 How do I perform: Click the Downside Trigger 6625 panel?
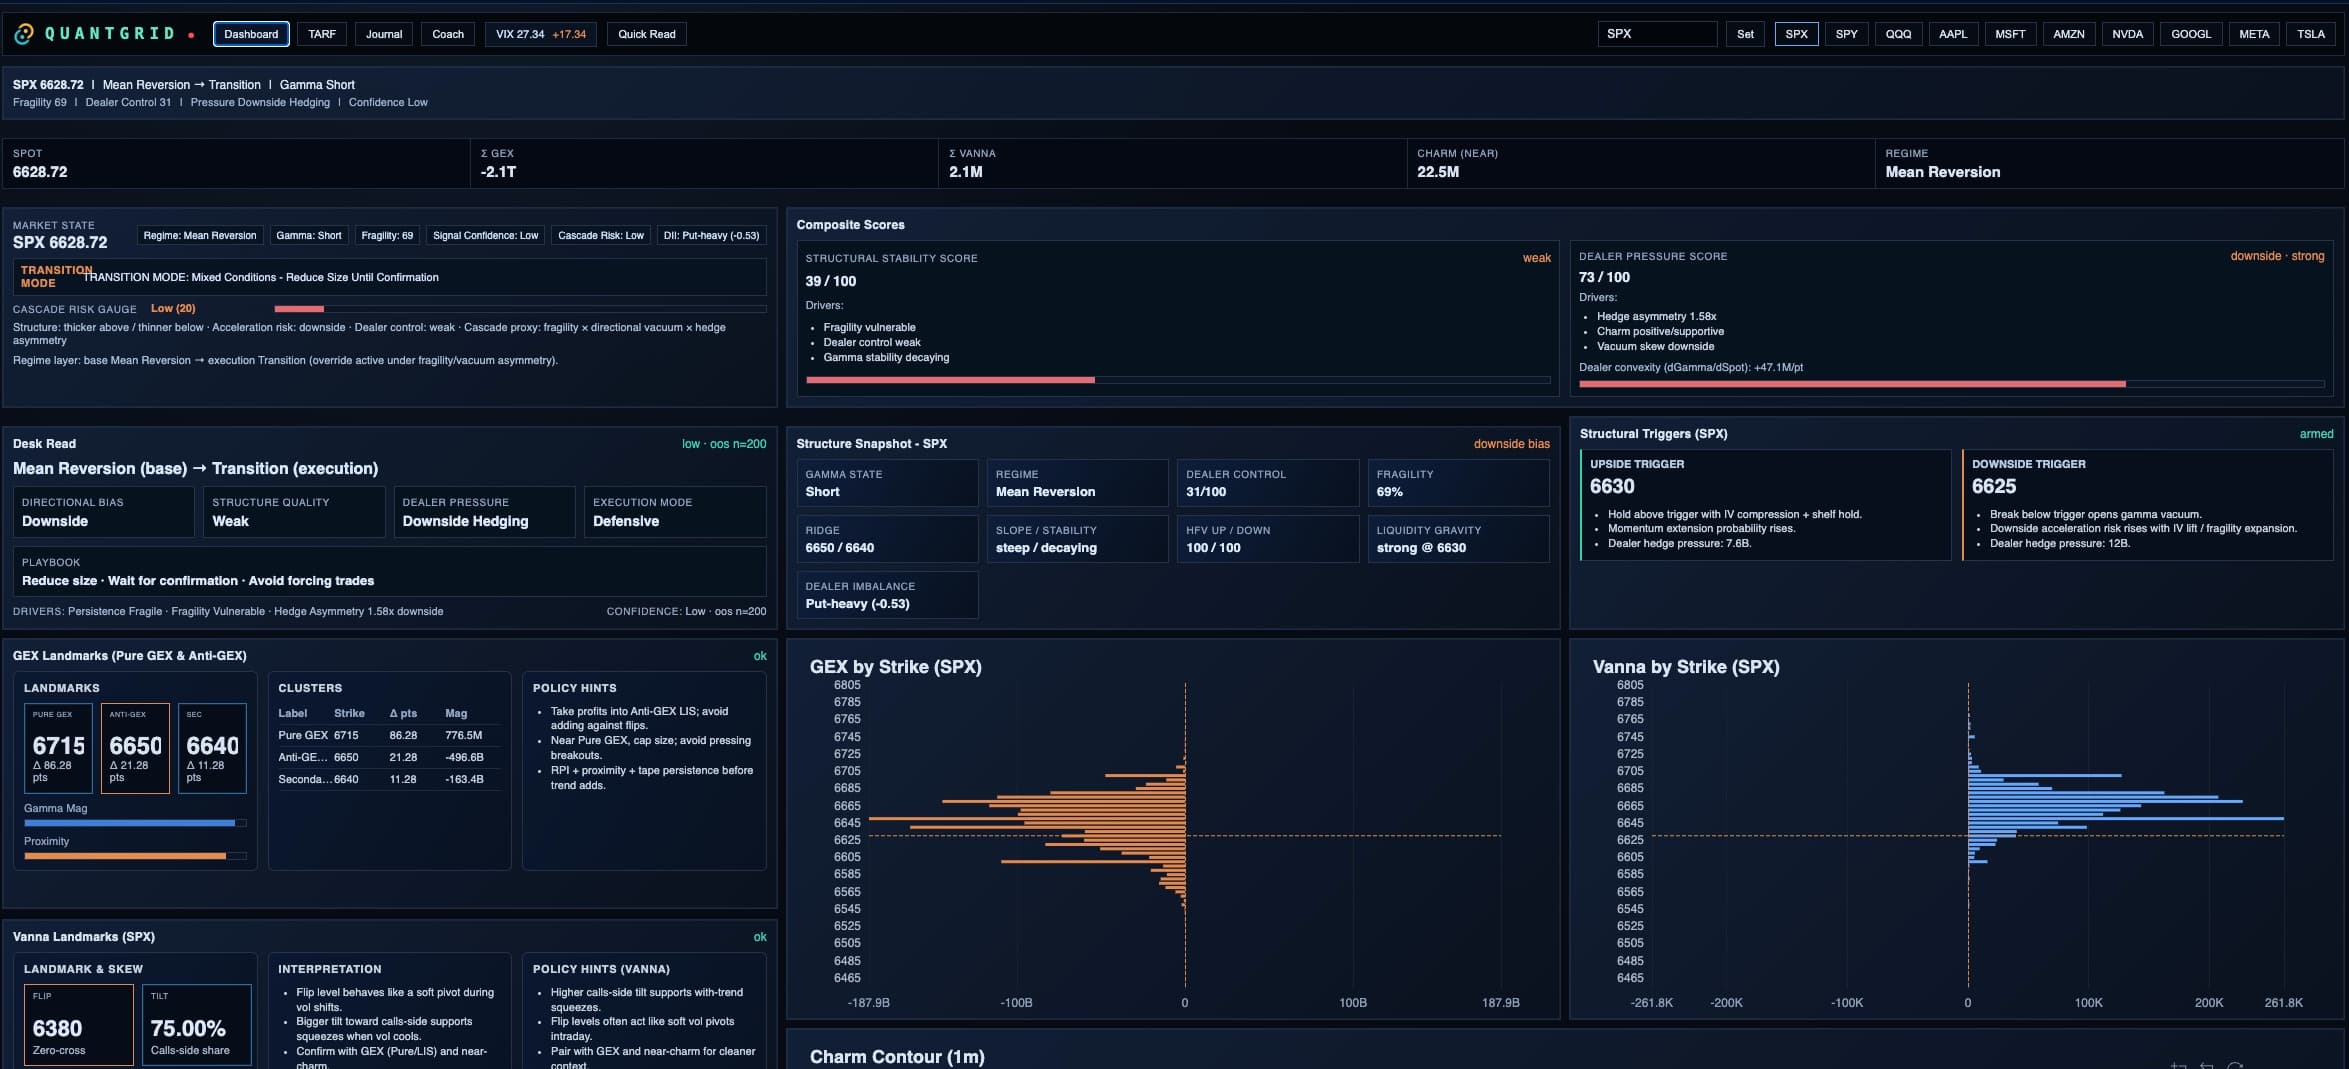(2146, 504)
